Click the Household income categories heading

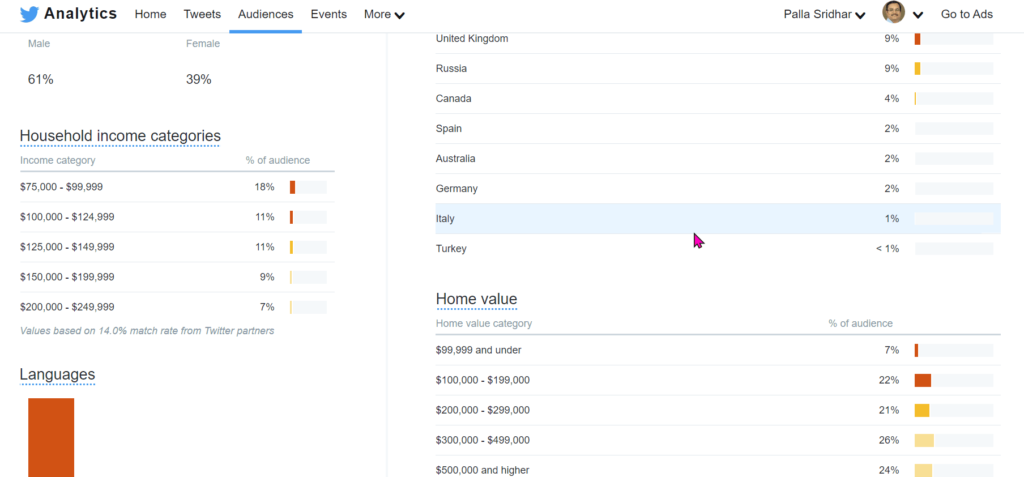pyautogui.click(x=120, y=136)
